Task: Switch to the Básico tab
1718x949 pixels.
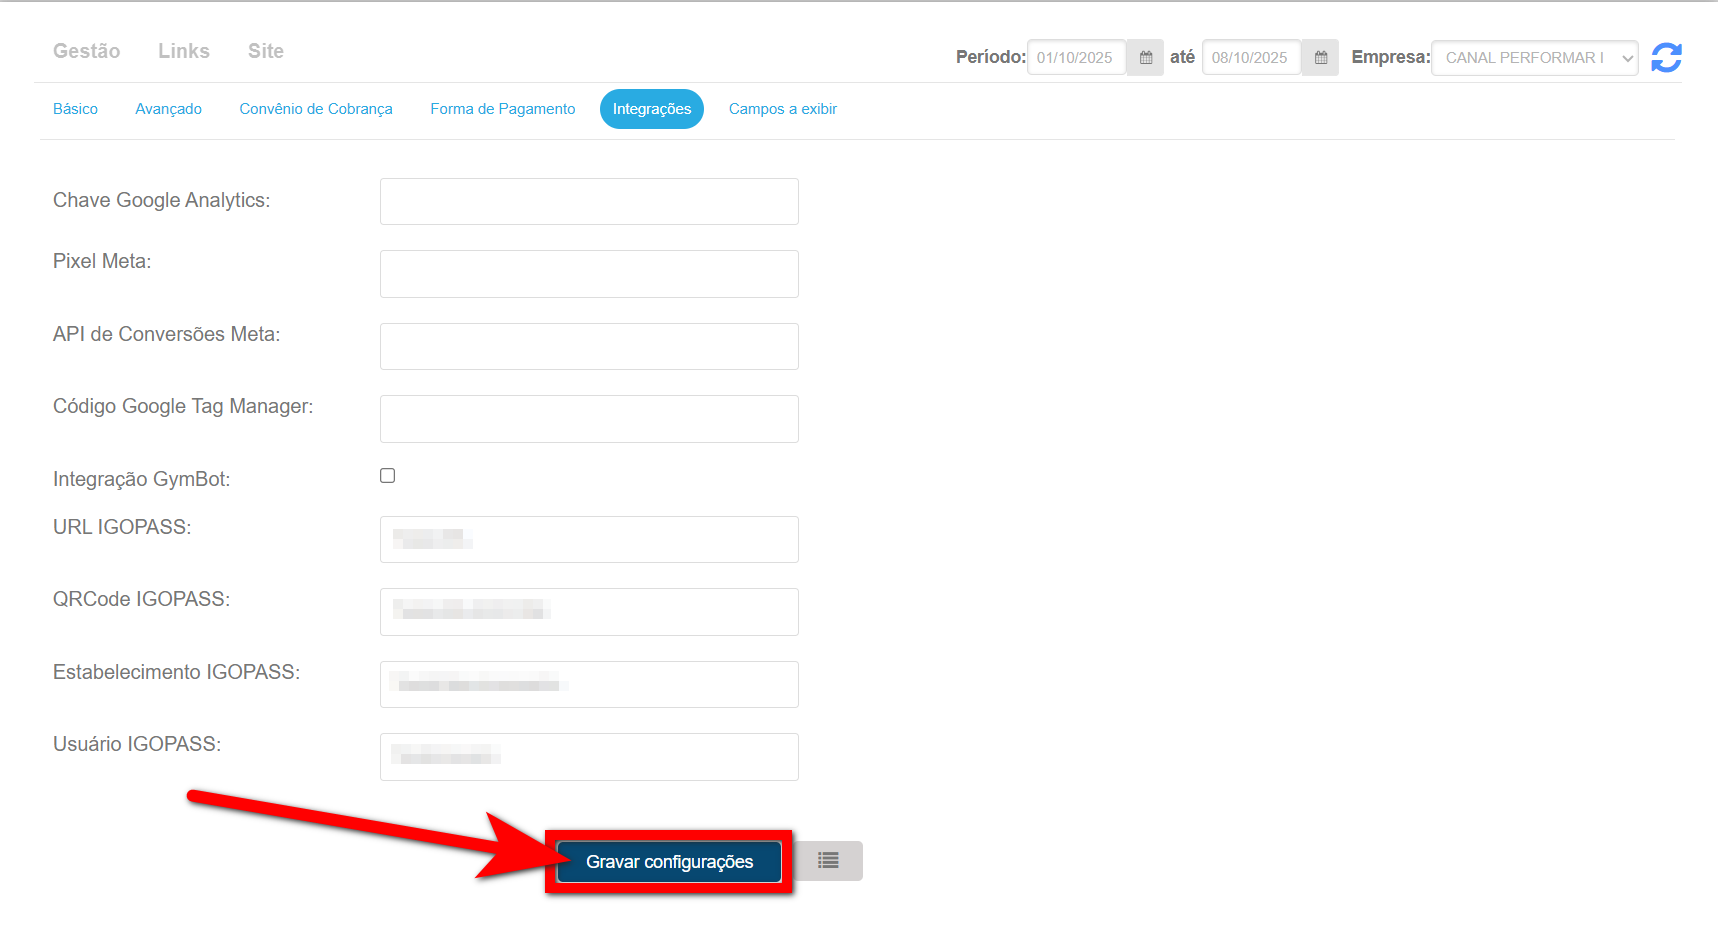Action: (x=75, y=109)
